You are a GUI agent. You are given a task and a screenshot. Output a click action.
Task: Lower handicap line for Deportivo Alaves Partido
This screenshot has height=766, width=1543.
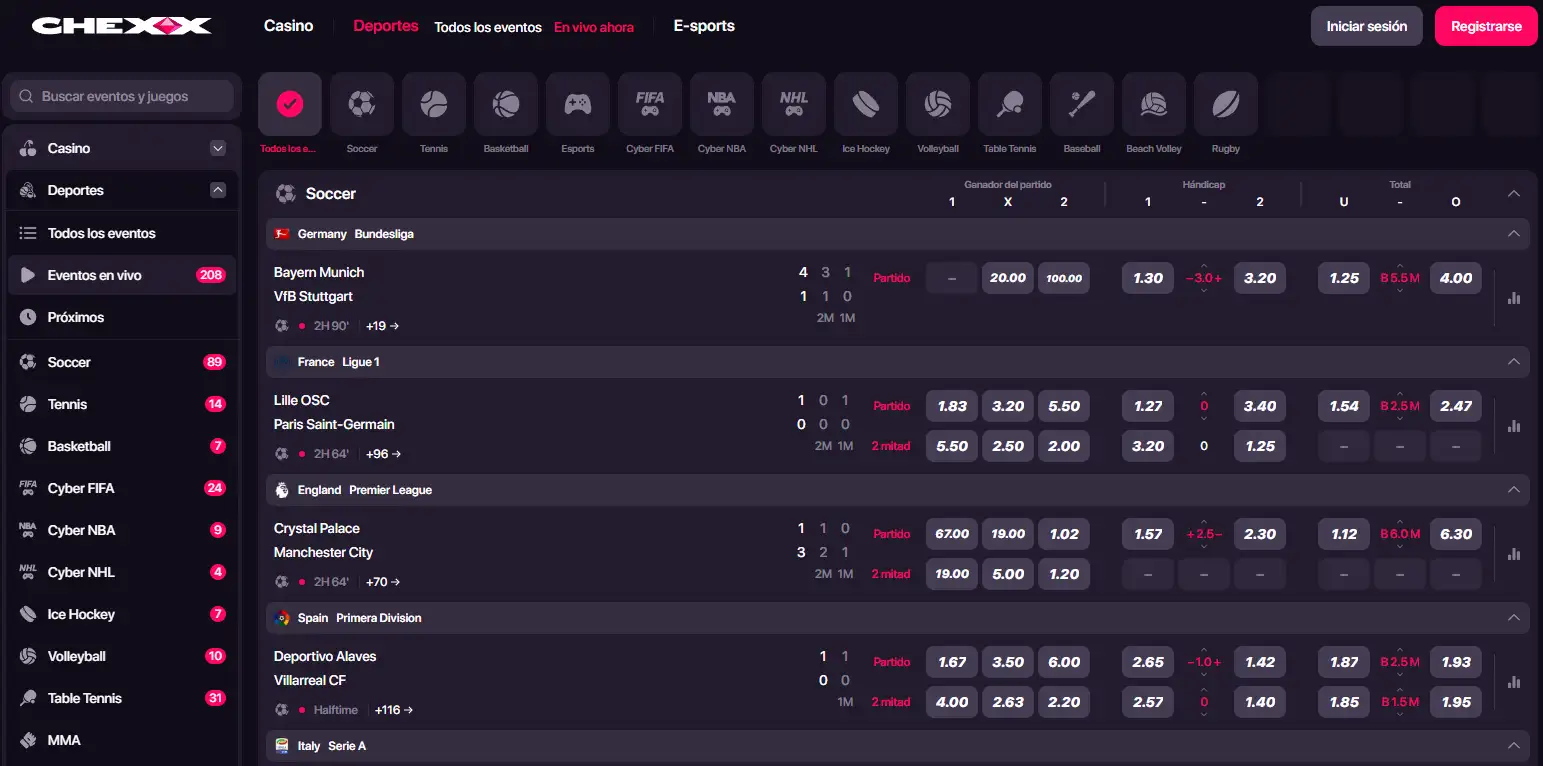[x=1204, y=675]
